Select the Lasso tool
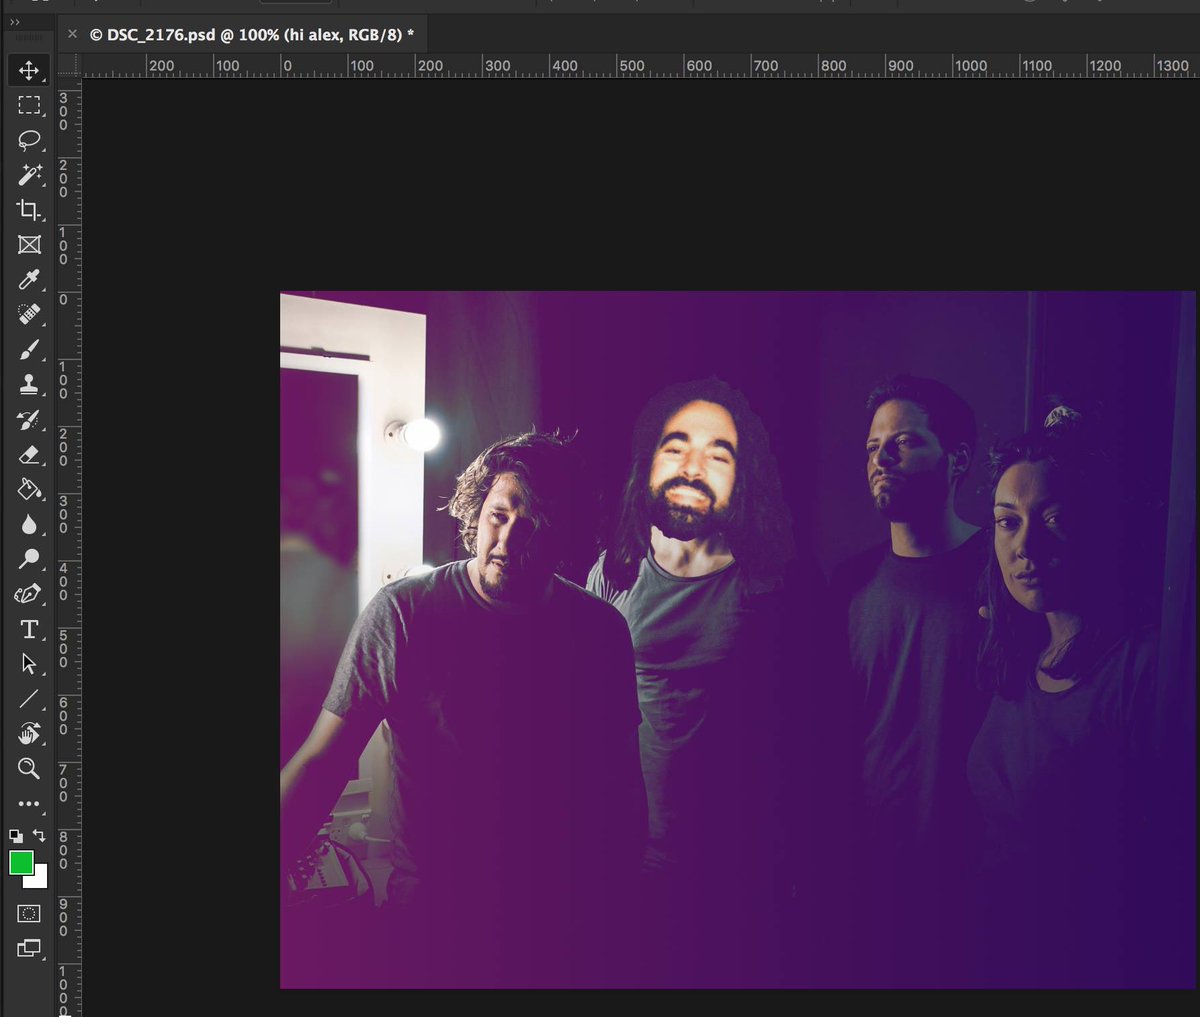 [x=29, y=140]
